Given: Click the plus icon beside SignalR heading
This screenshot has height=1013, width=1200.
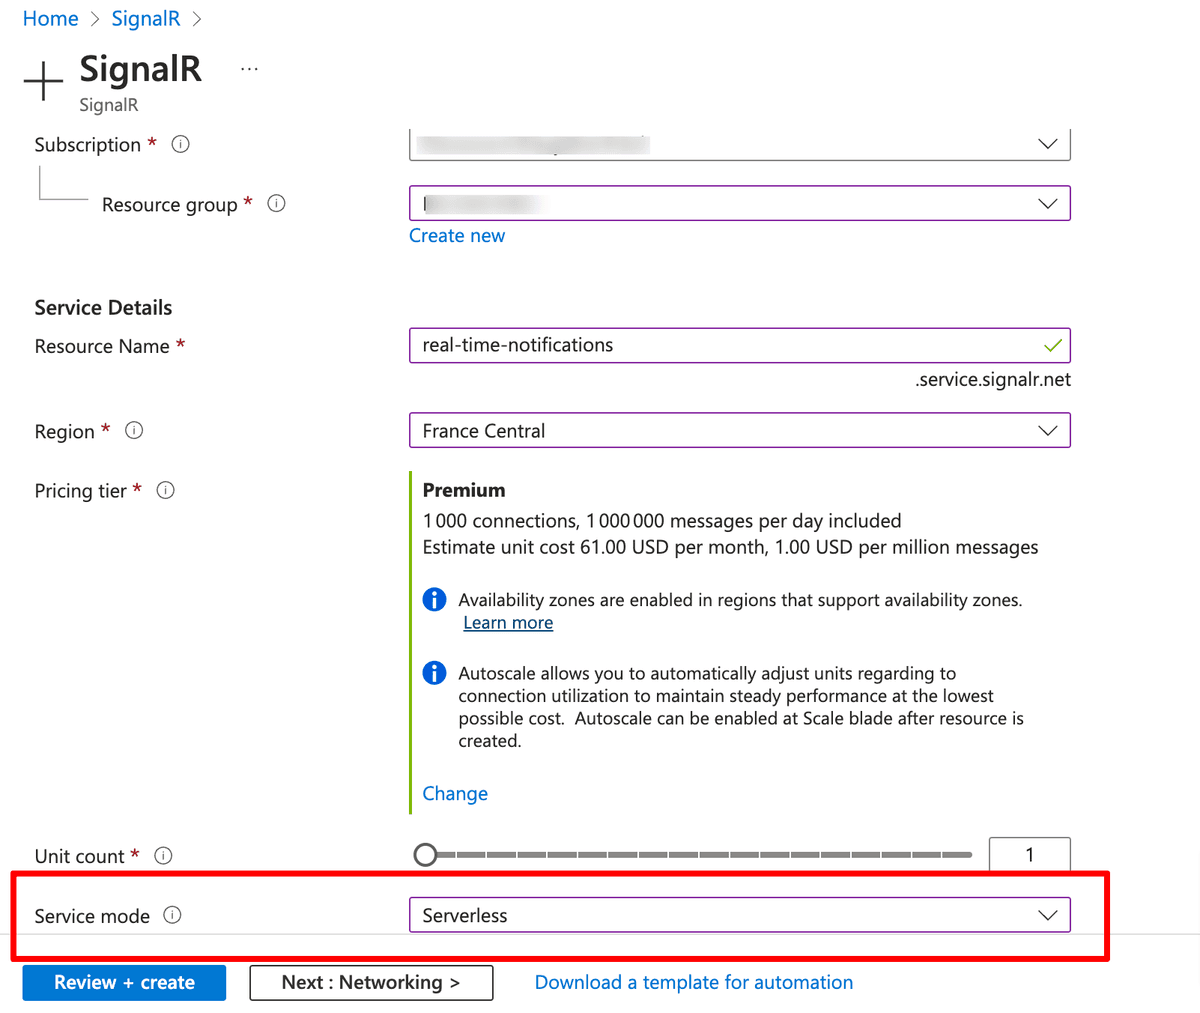Looking at the screenshot, I should point(43,81).
